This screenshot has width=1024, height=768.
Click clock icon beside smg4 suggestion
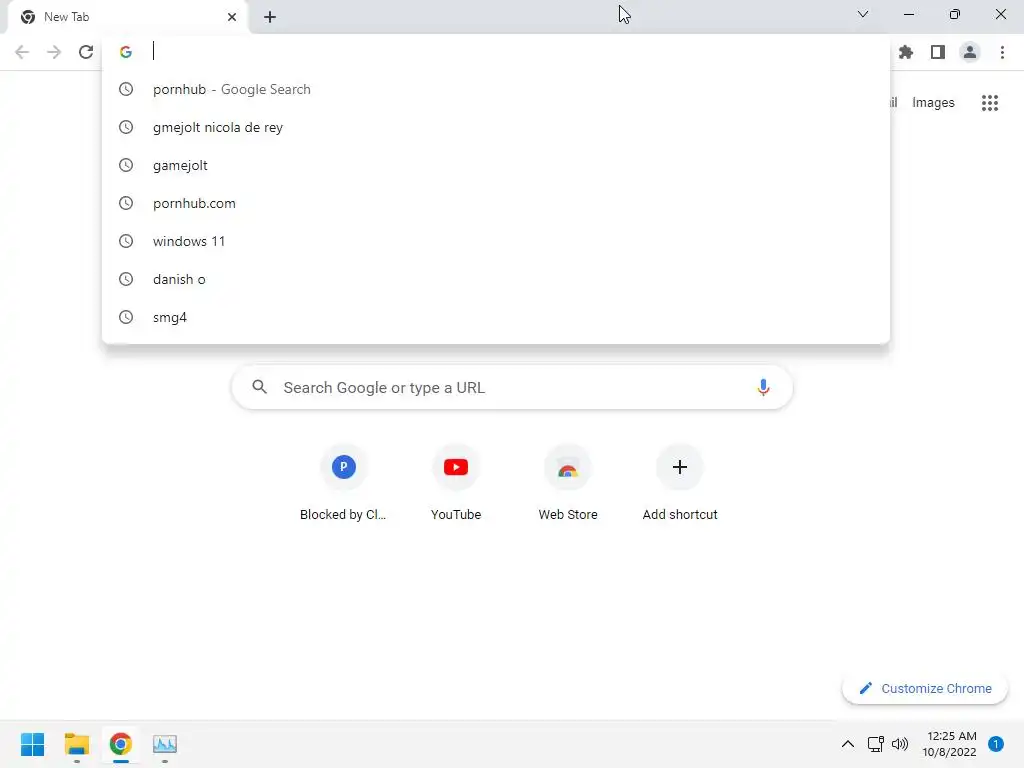(126, 317)
